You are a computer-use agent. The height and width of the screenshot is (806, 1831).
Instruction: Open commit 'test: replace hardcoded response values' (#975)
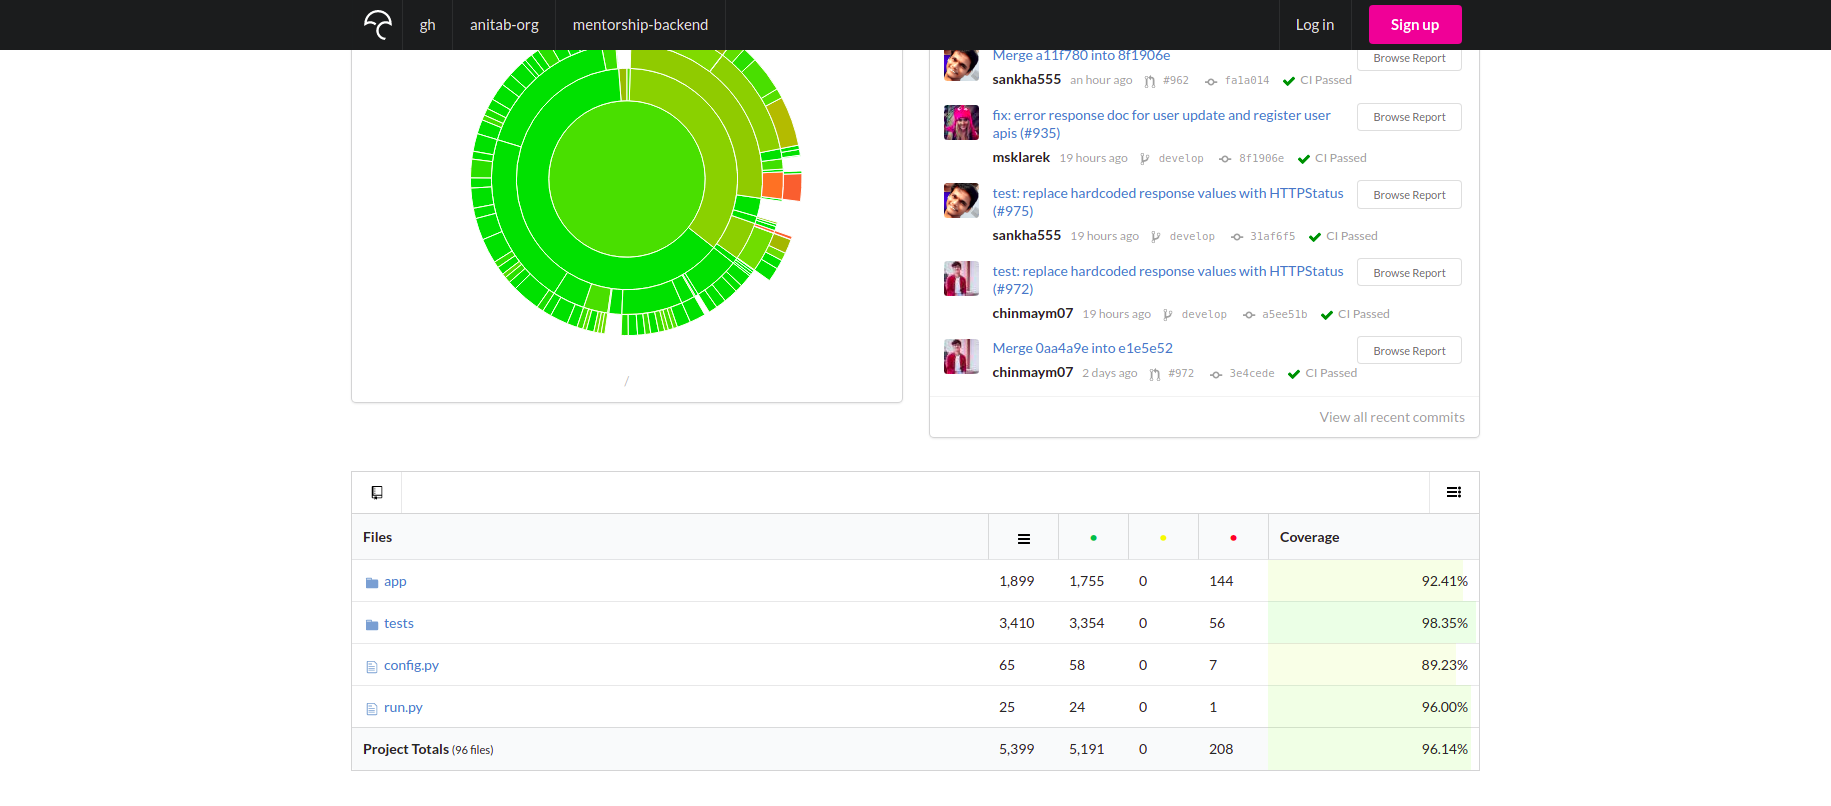(1168, 202)
